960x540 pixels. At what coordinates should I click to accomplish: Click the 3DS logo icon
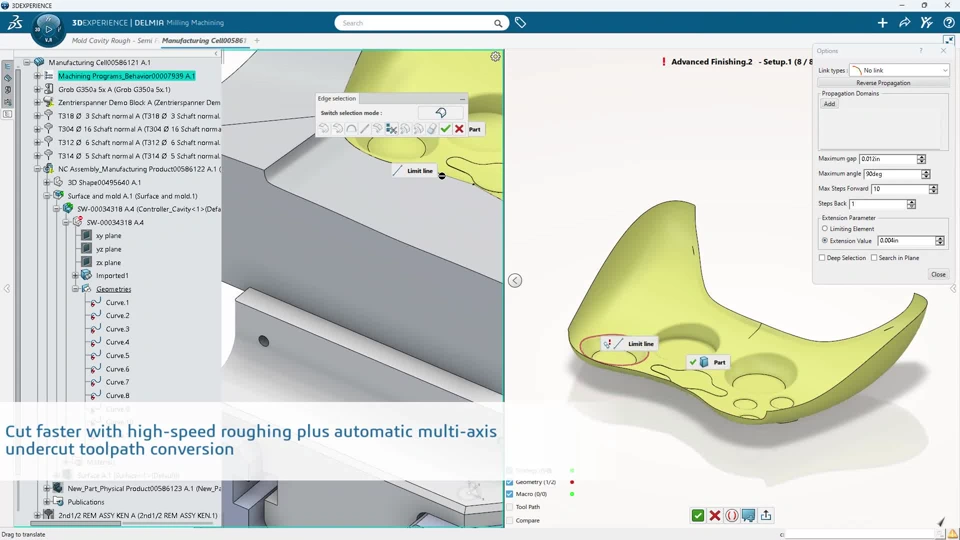pos(15,23)
